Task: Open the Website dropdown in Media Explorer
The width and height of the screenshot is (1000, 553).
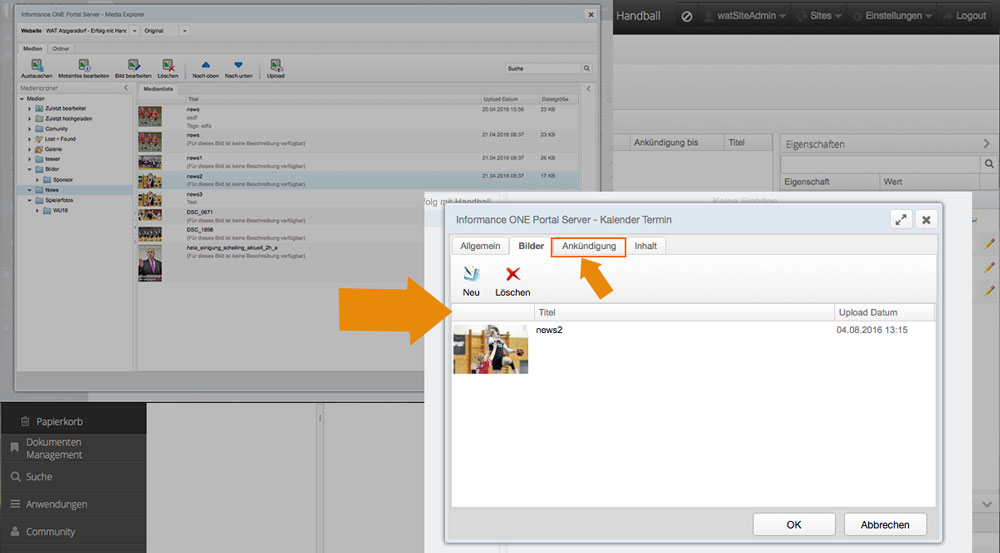Action: click(x=135, y=31)
